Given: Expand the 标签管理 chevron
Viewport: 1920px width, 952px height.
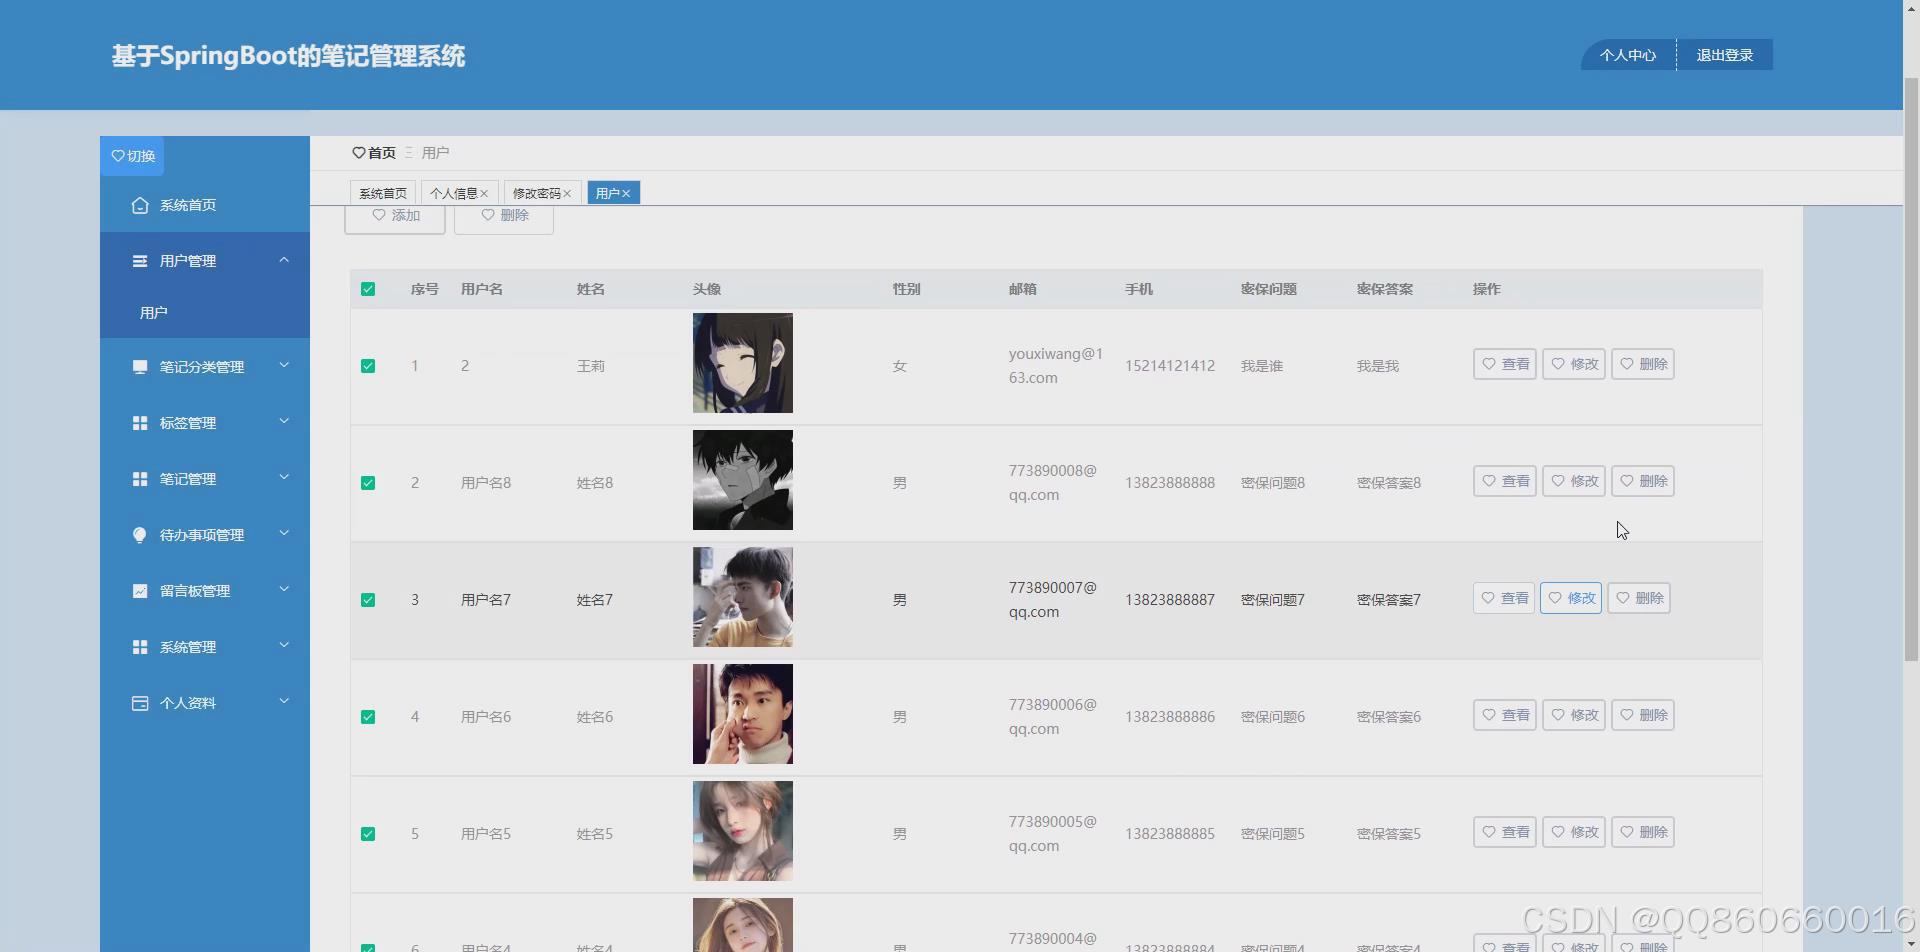Looking at the screenshot, I should pos(284,422).
